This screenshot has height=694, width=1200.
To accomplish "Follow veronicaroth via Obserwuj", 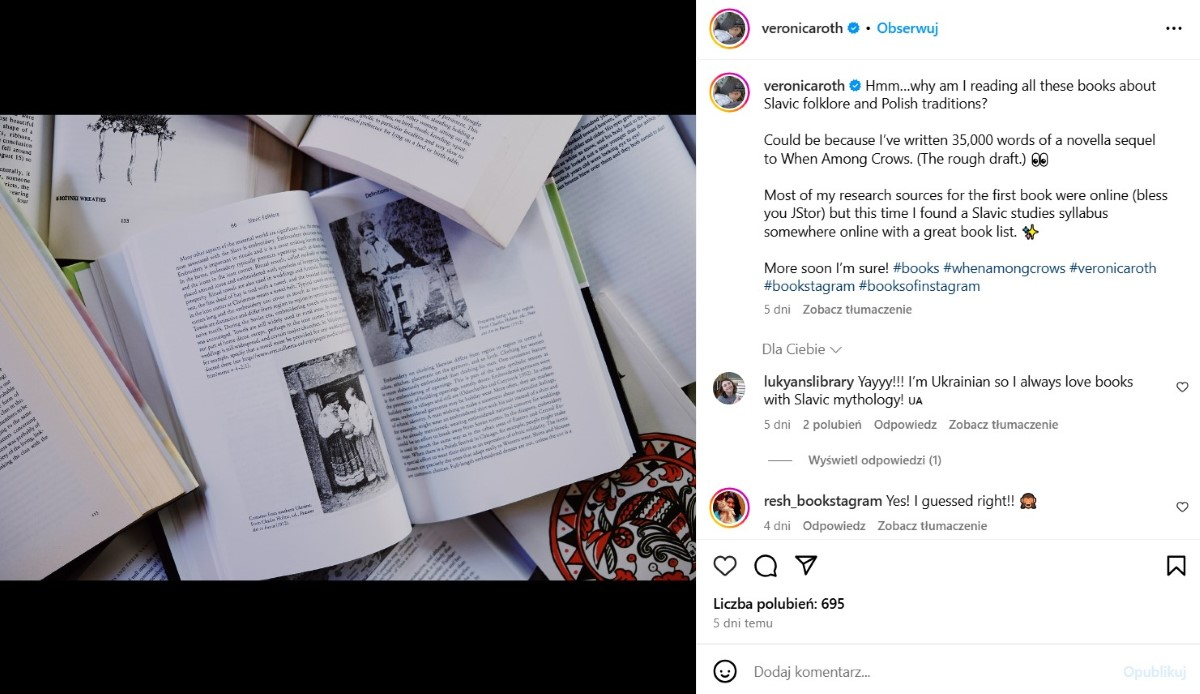I will [907, 28].
